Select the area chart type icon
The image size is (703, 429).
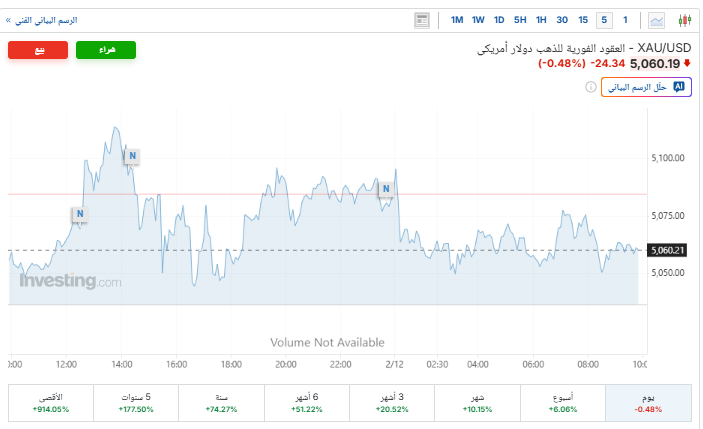[x=657, y=20]
